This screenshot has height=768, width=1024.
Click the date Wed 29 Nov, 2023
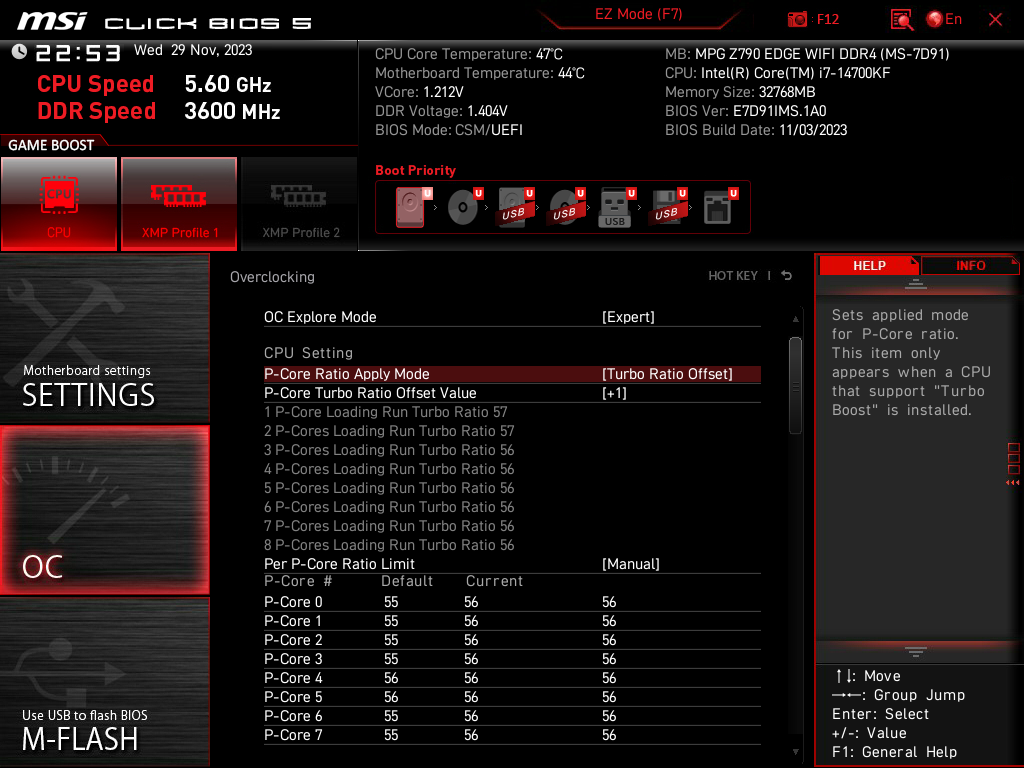[x=193, y=50]
